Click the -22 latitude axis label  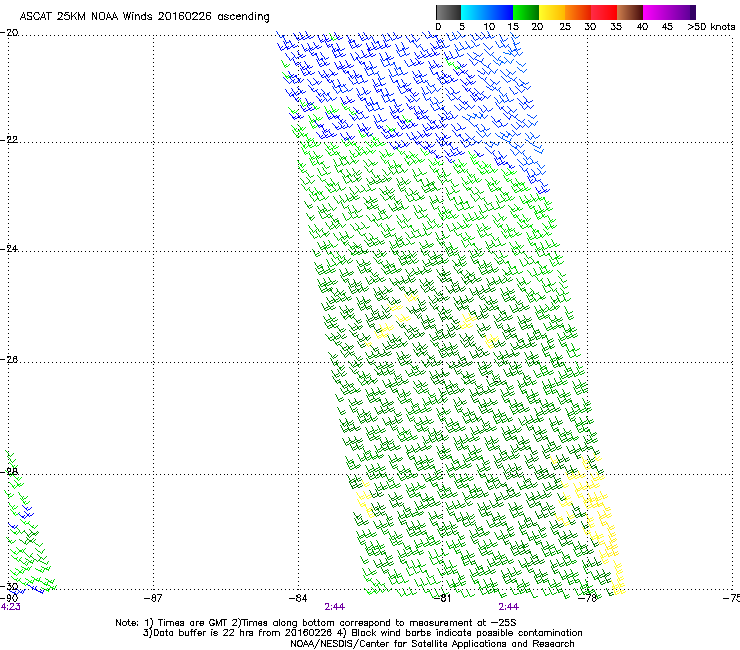(x=10, y=140)
